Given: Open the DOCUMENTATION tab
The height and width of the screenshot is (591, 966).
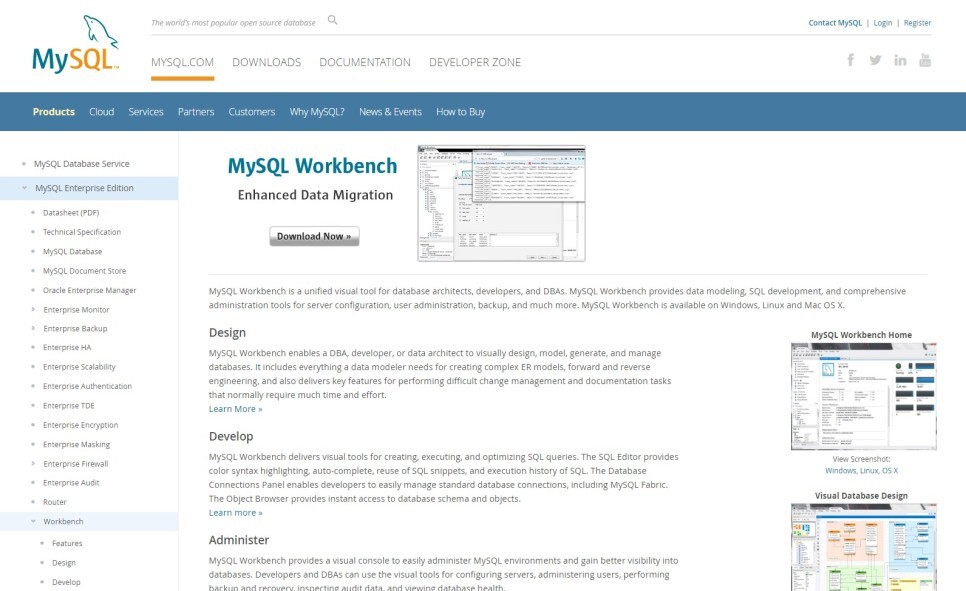Looking at the screenshot, I should (x=365, y=62).
